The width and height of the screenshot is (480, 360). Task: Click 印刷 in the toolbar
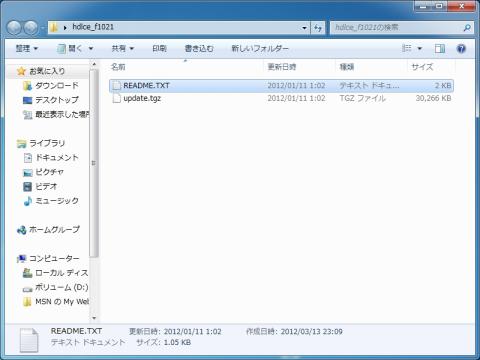(159, 49)
